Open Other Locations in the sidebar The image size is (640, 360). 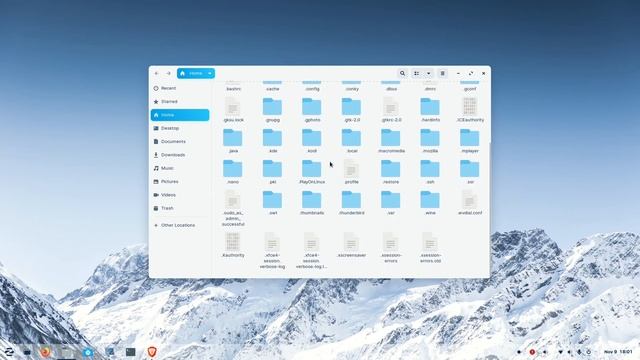[x=180, y=225]
